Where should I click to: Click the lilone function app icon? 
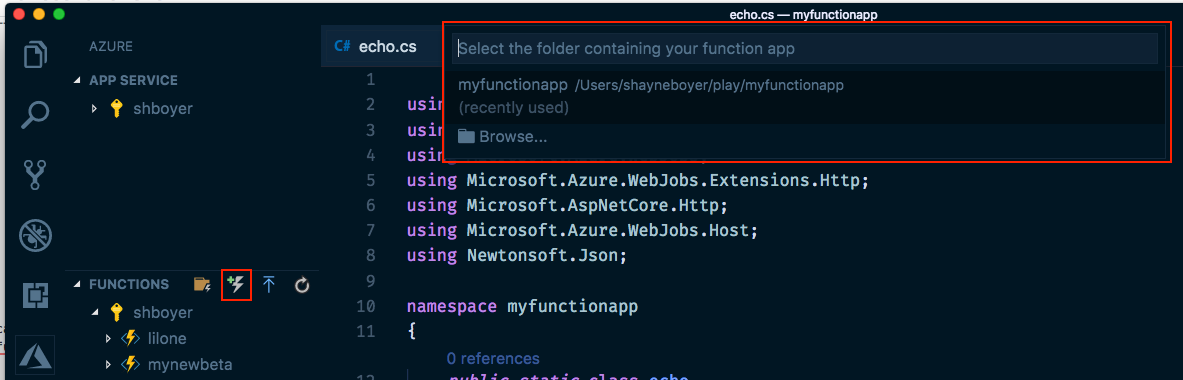point(131,339)
